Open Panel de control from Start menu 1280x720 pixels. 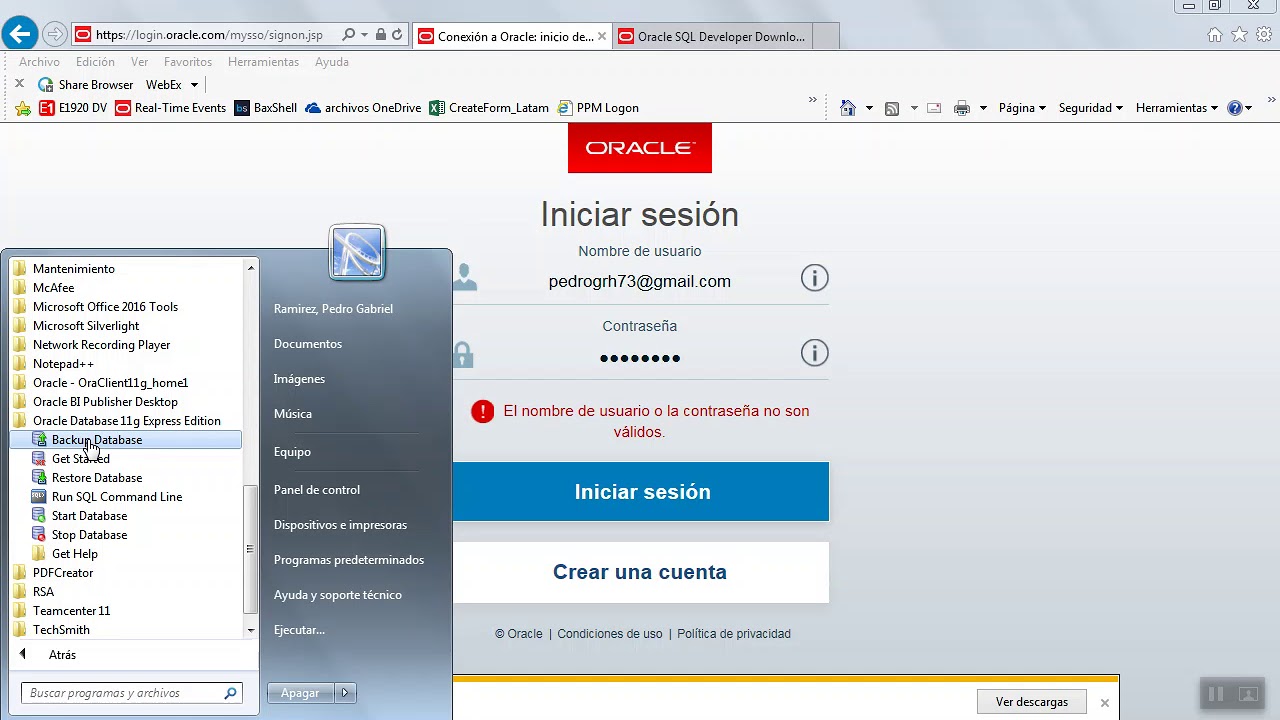point(317,490)
